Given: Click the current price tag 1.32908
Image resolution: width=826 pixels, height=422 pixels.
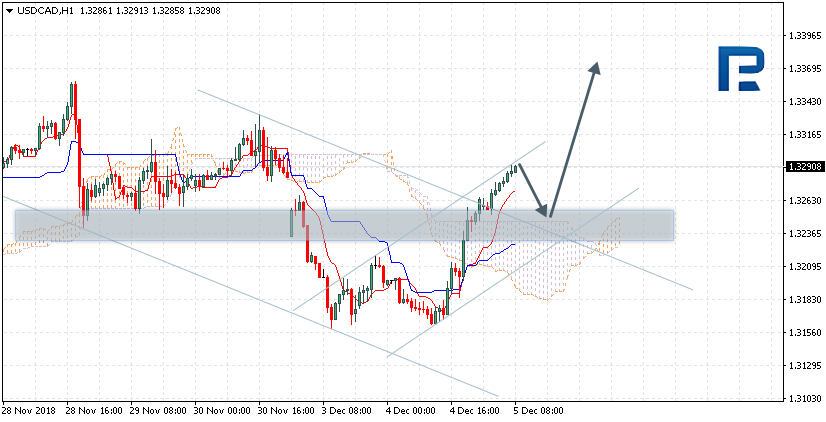Looking at the screenshot, I should click(x=803, y=167).
